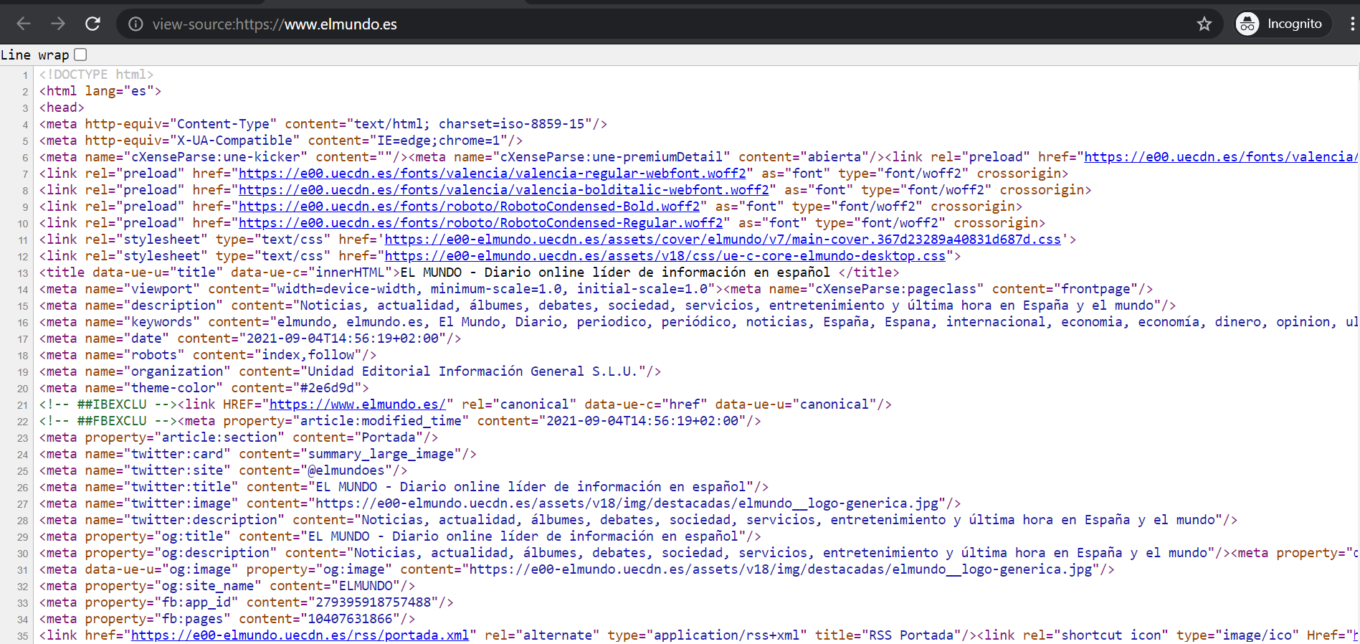
Task: Click the Incognito profile badge
Action: click(x=1281, y=23)
